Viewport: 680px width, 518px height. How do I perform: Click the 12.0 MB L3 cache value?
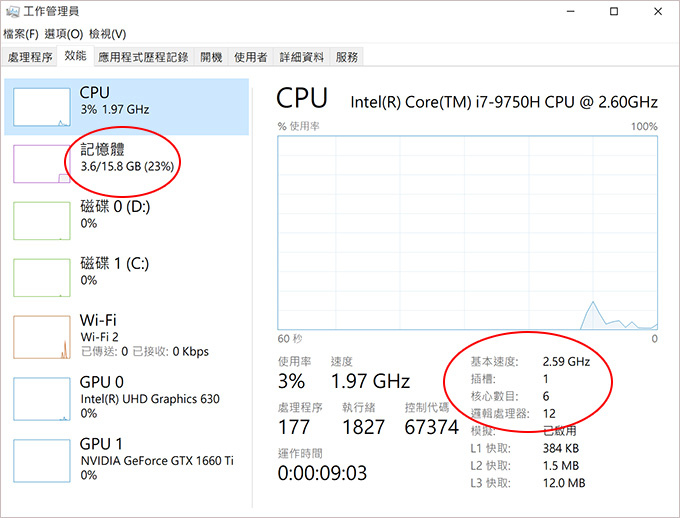564,483
